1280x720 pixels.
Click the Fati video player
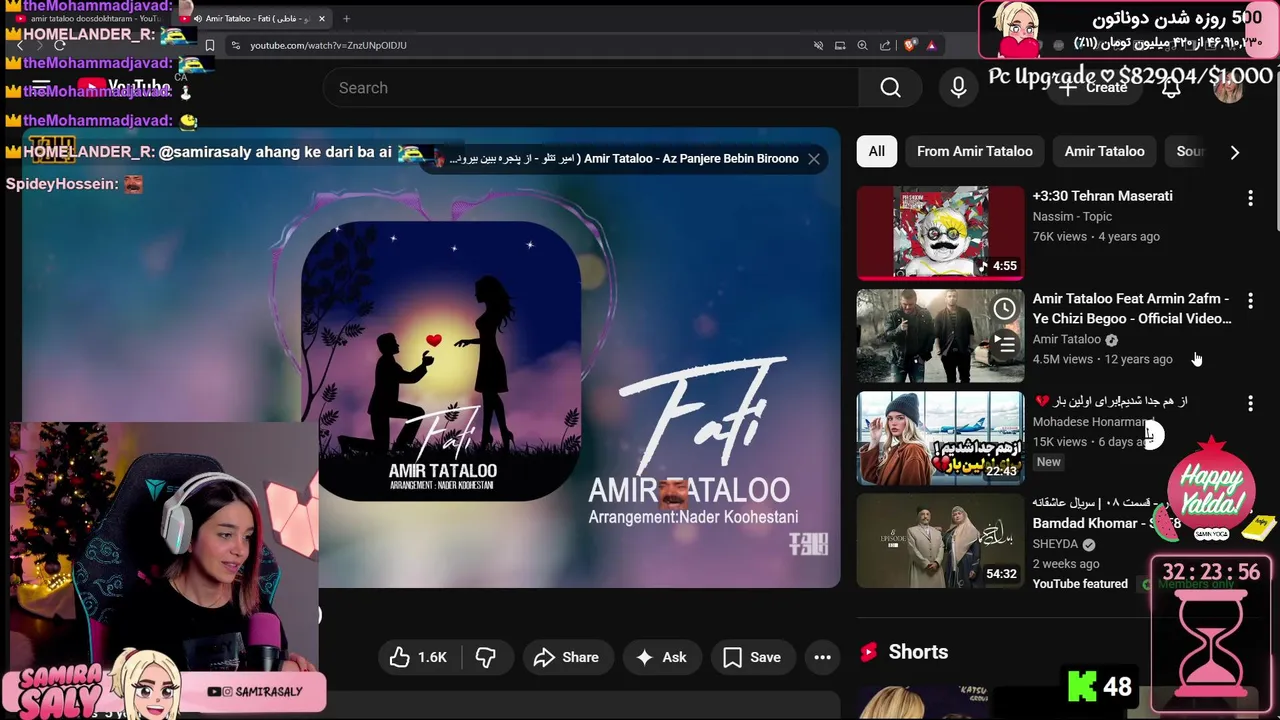(x=431, y=358)
